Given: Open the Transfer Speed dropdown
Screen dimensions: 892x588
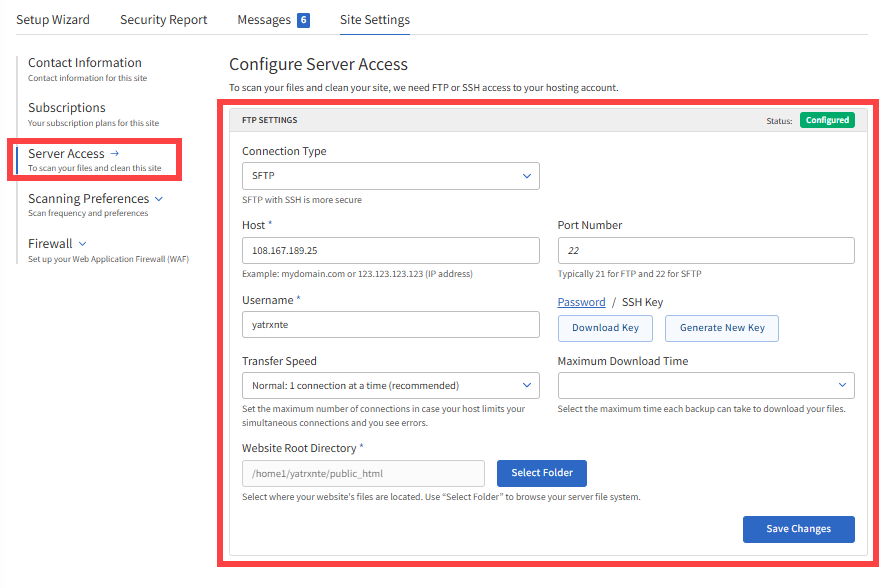Looking at the screenshot, I should click(390, 385).
